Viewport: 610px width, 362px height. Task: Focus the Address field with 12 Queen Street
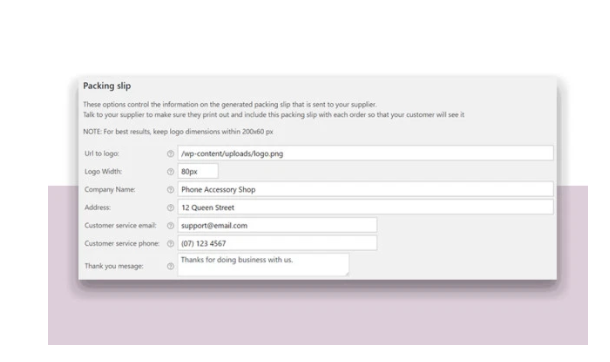tap(365, 207)
